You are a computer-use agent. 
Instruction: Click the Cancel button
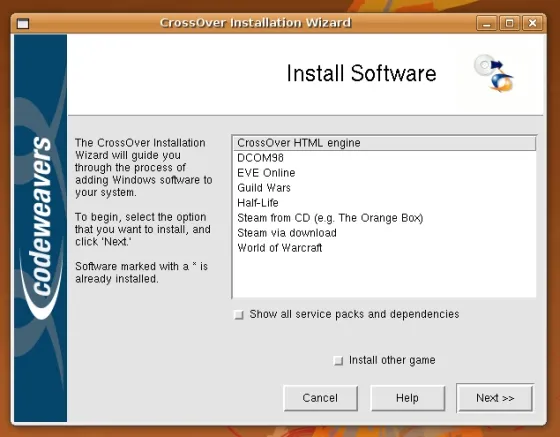pos(320,398)
